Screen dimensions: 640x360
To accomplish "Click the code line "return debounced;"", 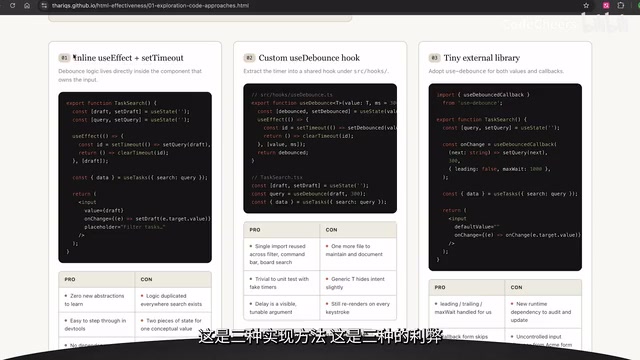I will click(x=283, y=153).
